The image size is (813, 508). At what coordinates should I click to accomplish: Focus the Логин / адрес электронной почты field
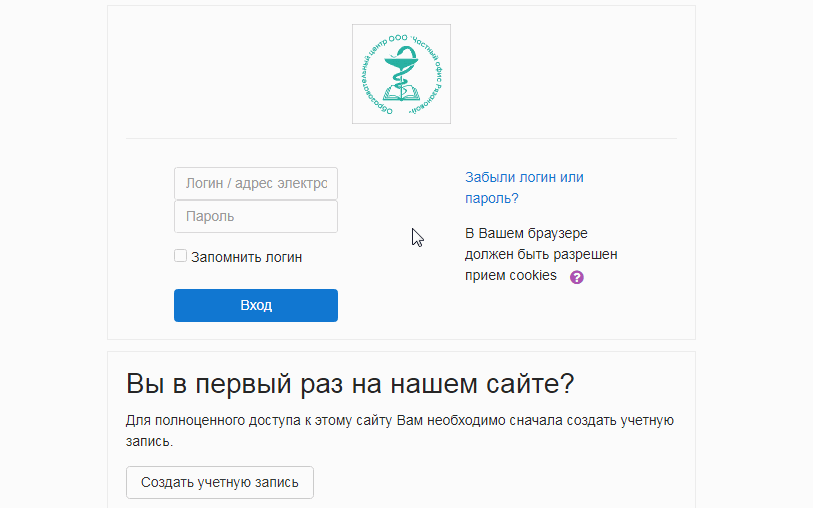[x=256, y=184]
